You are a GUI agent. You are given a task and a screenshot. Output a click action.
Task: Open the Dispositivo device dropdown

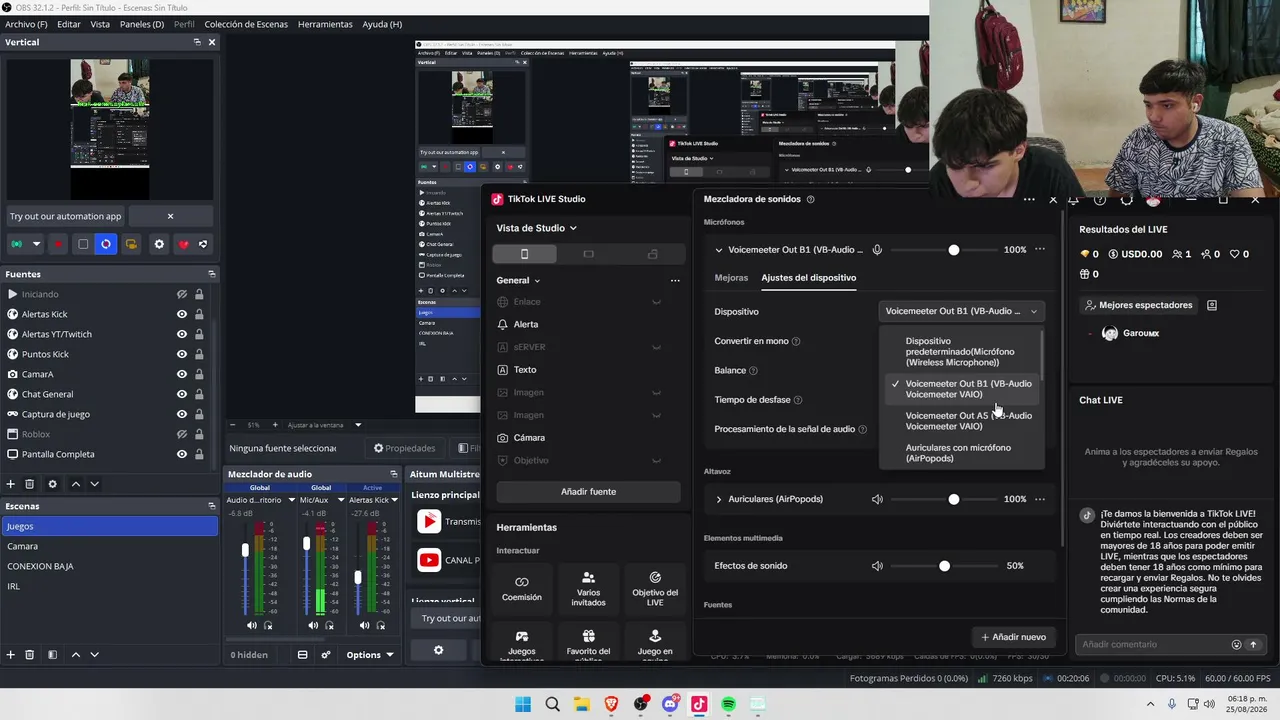[961, 311]
